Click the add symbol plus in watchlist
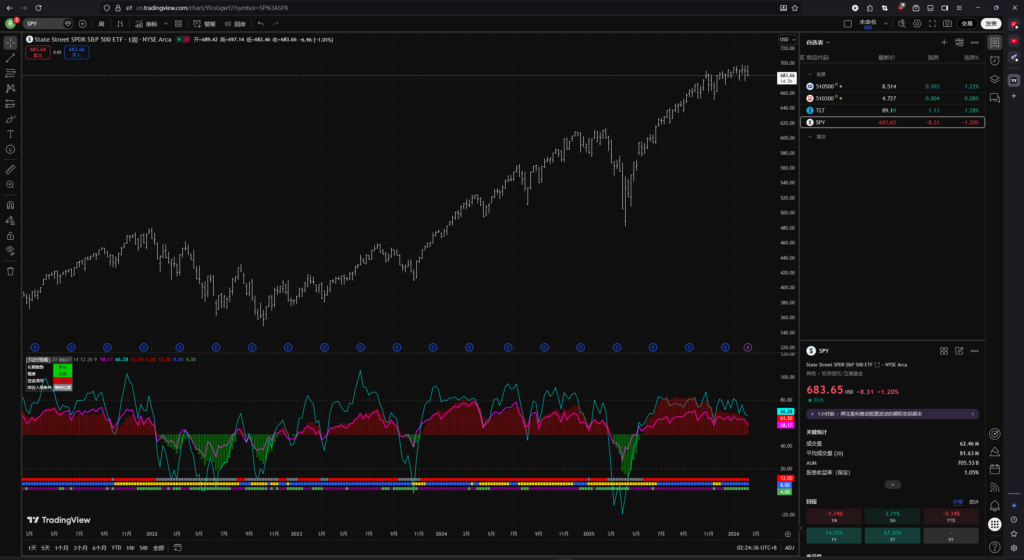The width and height of the screenshot is (1024, 560). point(944,43)
